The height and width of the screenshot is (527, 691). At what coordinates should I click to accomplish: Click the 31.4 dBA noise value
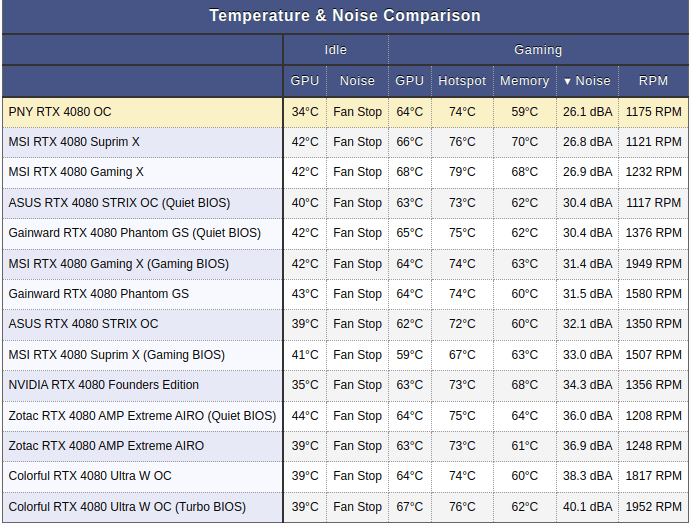[587, 264]
